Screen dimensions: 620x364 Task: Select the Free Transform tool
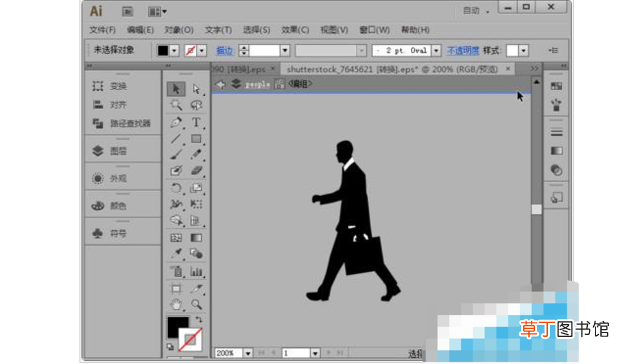[196, 204]
